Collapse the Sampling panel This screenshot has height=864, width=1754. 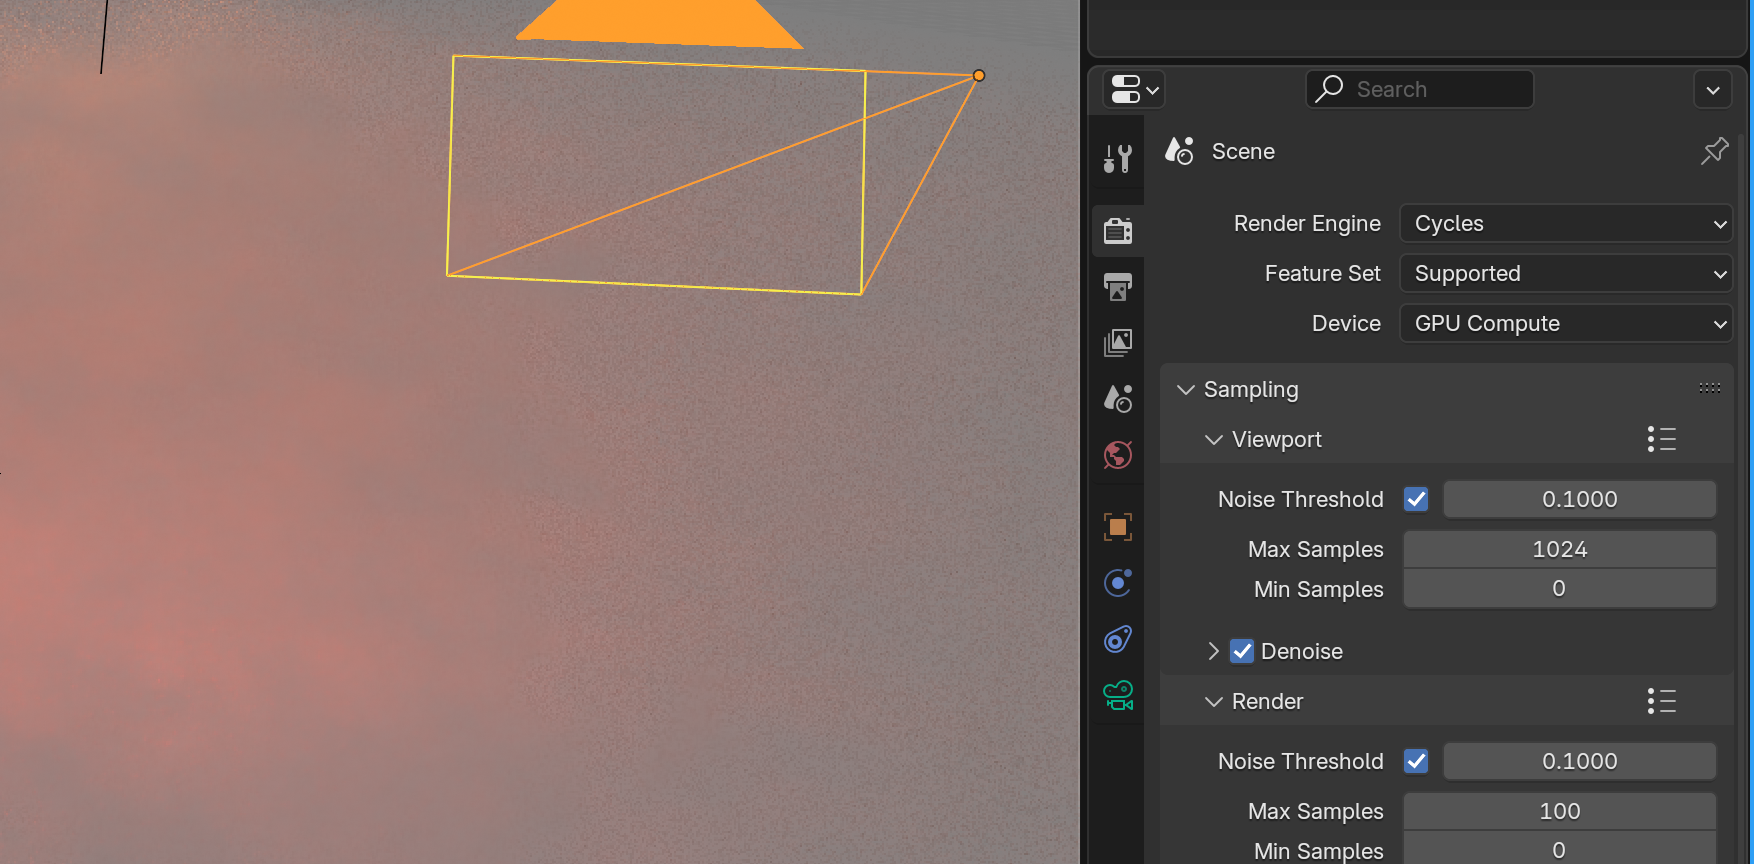tap(1186, 389)
